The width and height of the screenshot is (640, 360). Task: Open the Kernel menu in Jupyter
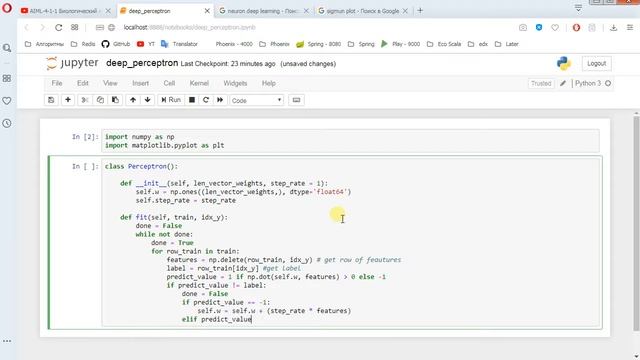[199, 83]
